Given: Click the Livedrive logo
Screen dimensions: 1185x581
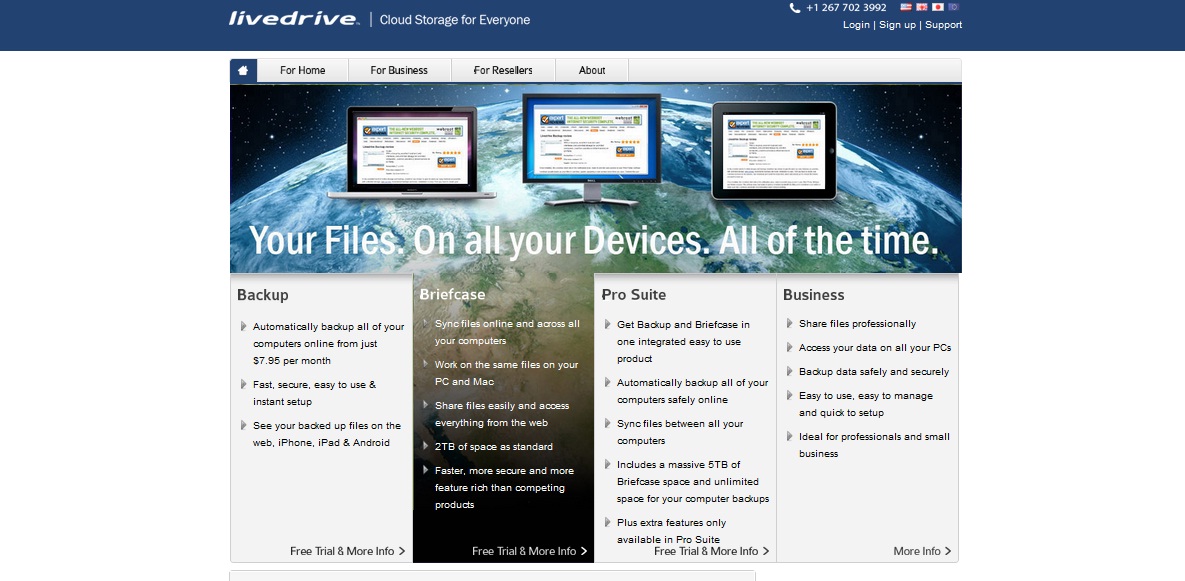Looking at the screenshot, I should (293, 19).
